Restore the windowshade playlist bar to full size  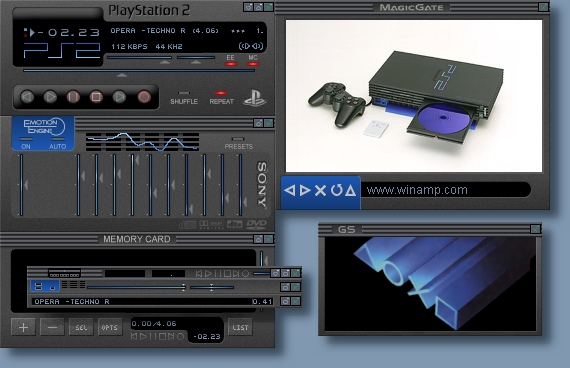pyautogui.click(x=285, y=301)
